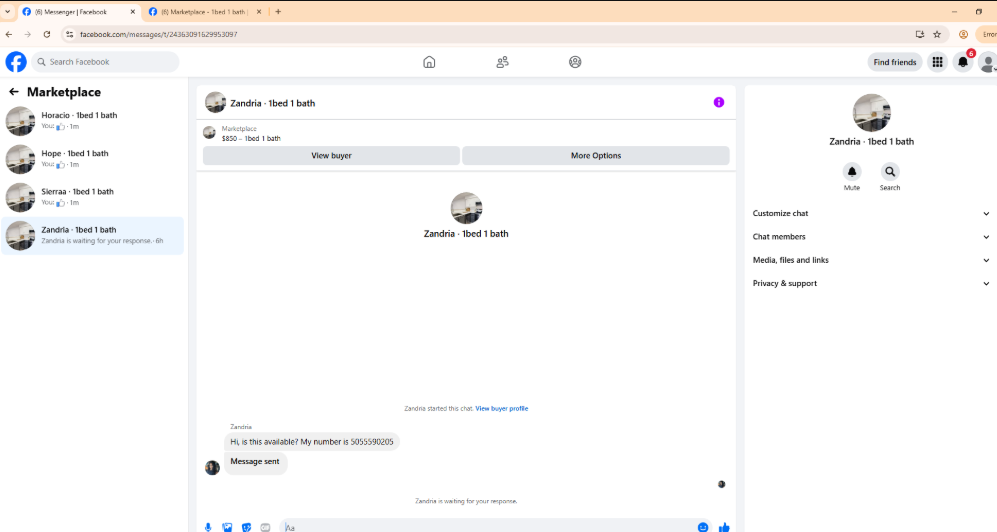Go back in browser history
Image resolution: width=997 pixels, height=532 pixels.
9,34
